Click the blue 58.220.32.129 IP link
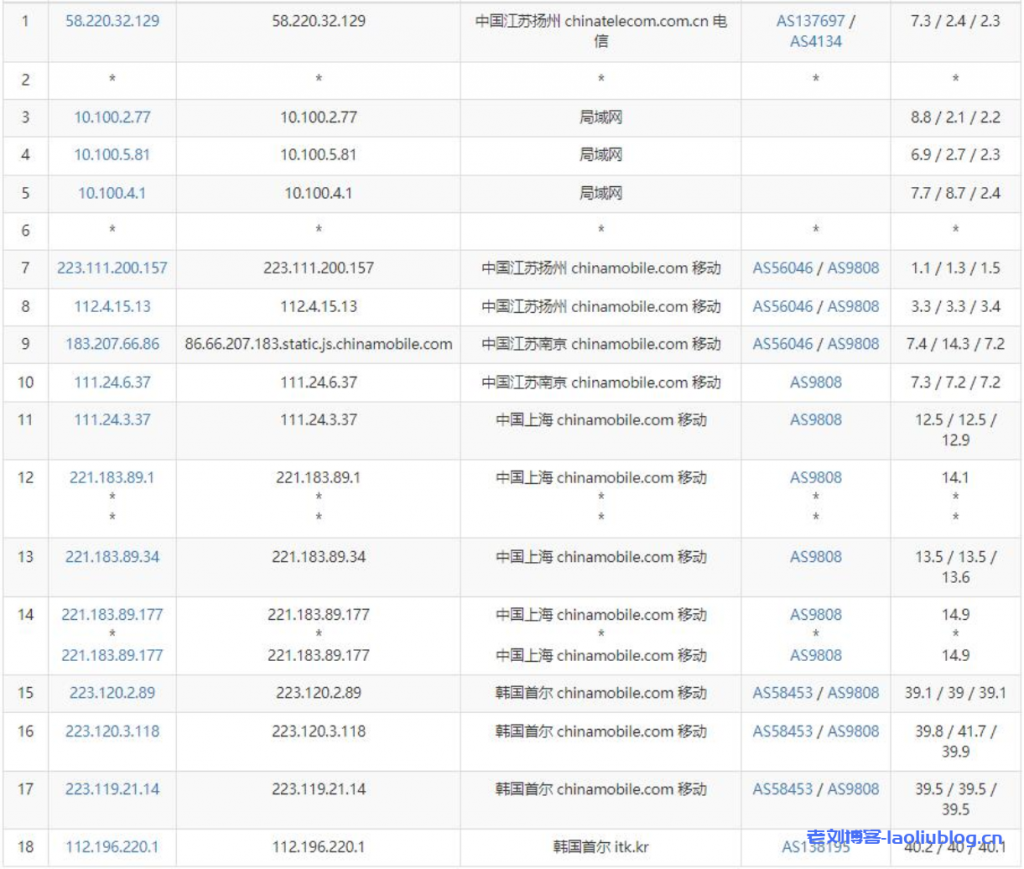The image size is (1024, 869). 112,21
